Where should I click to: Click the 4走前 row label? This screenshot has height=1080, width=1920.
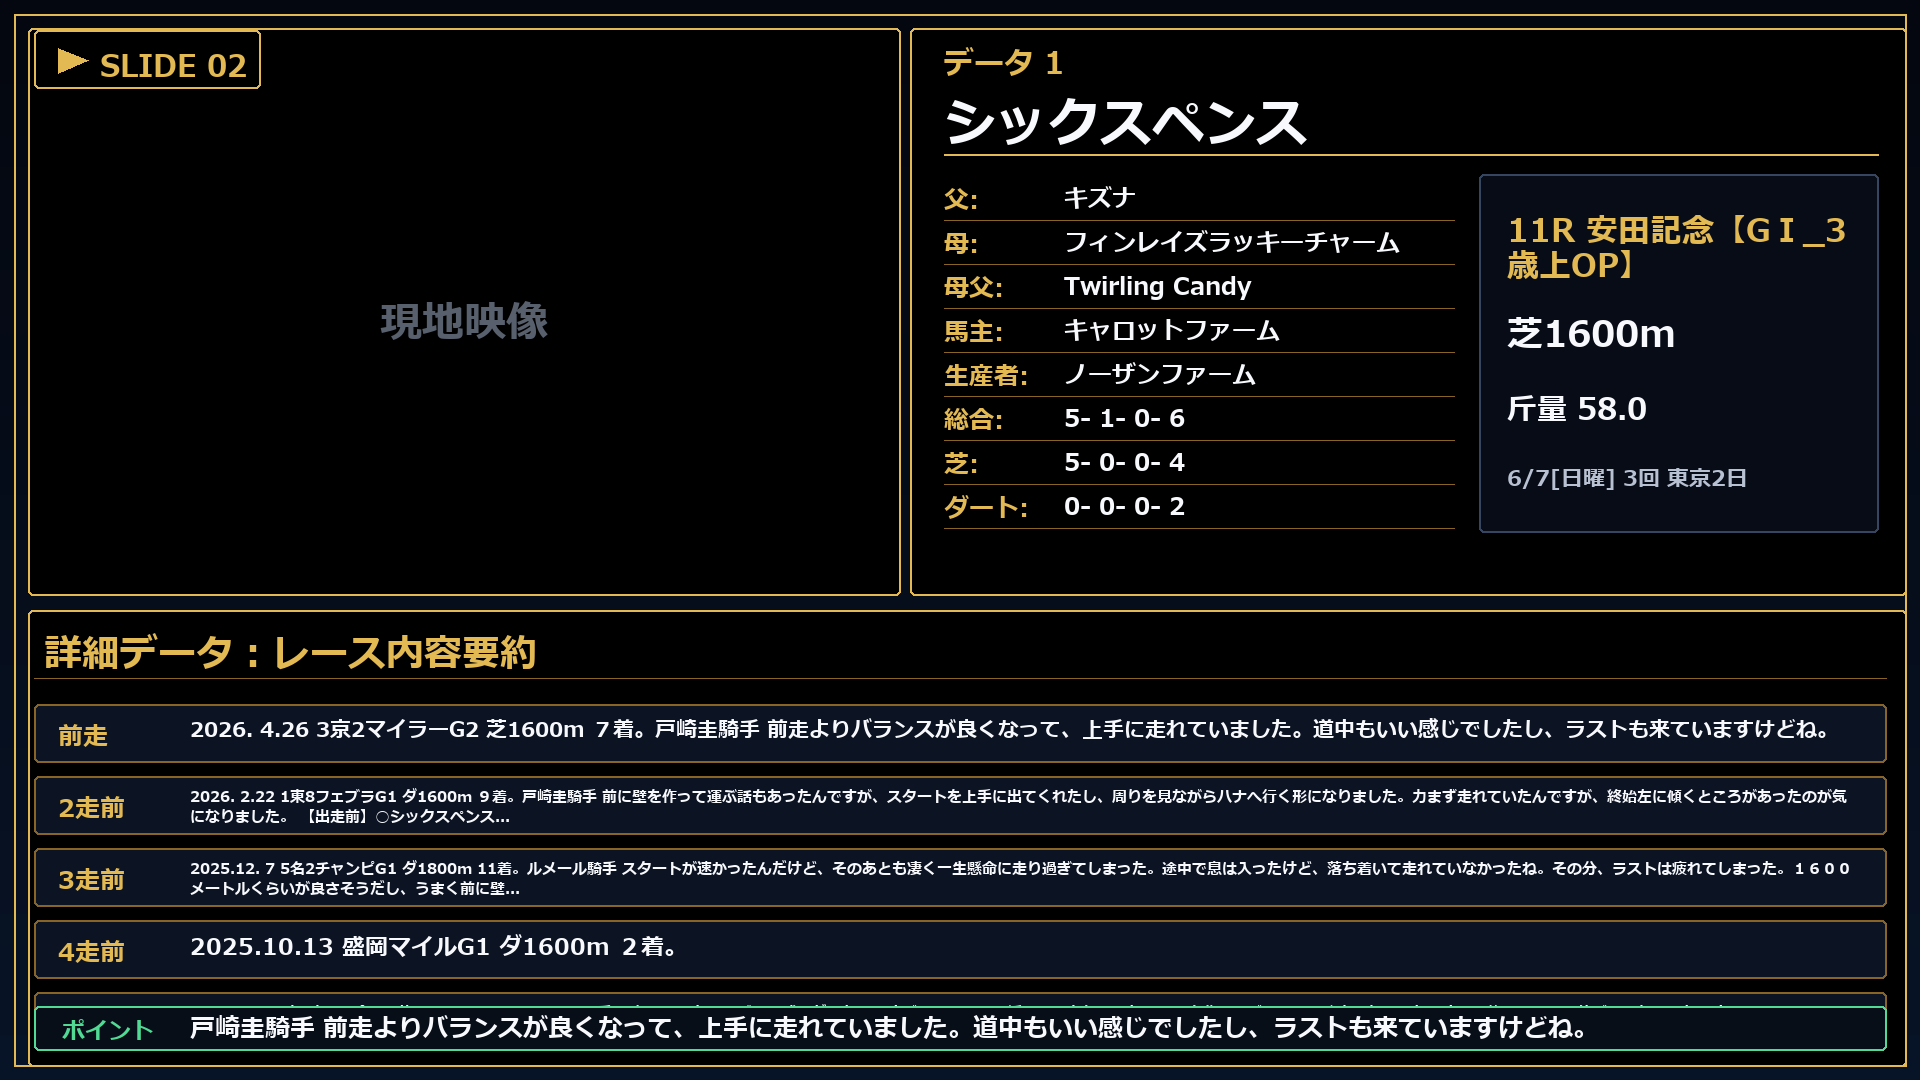(x=91, y=951)
